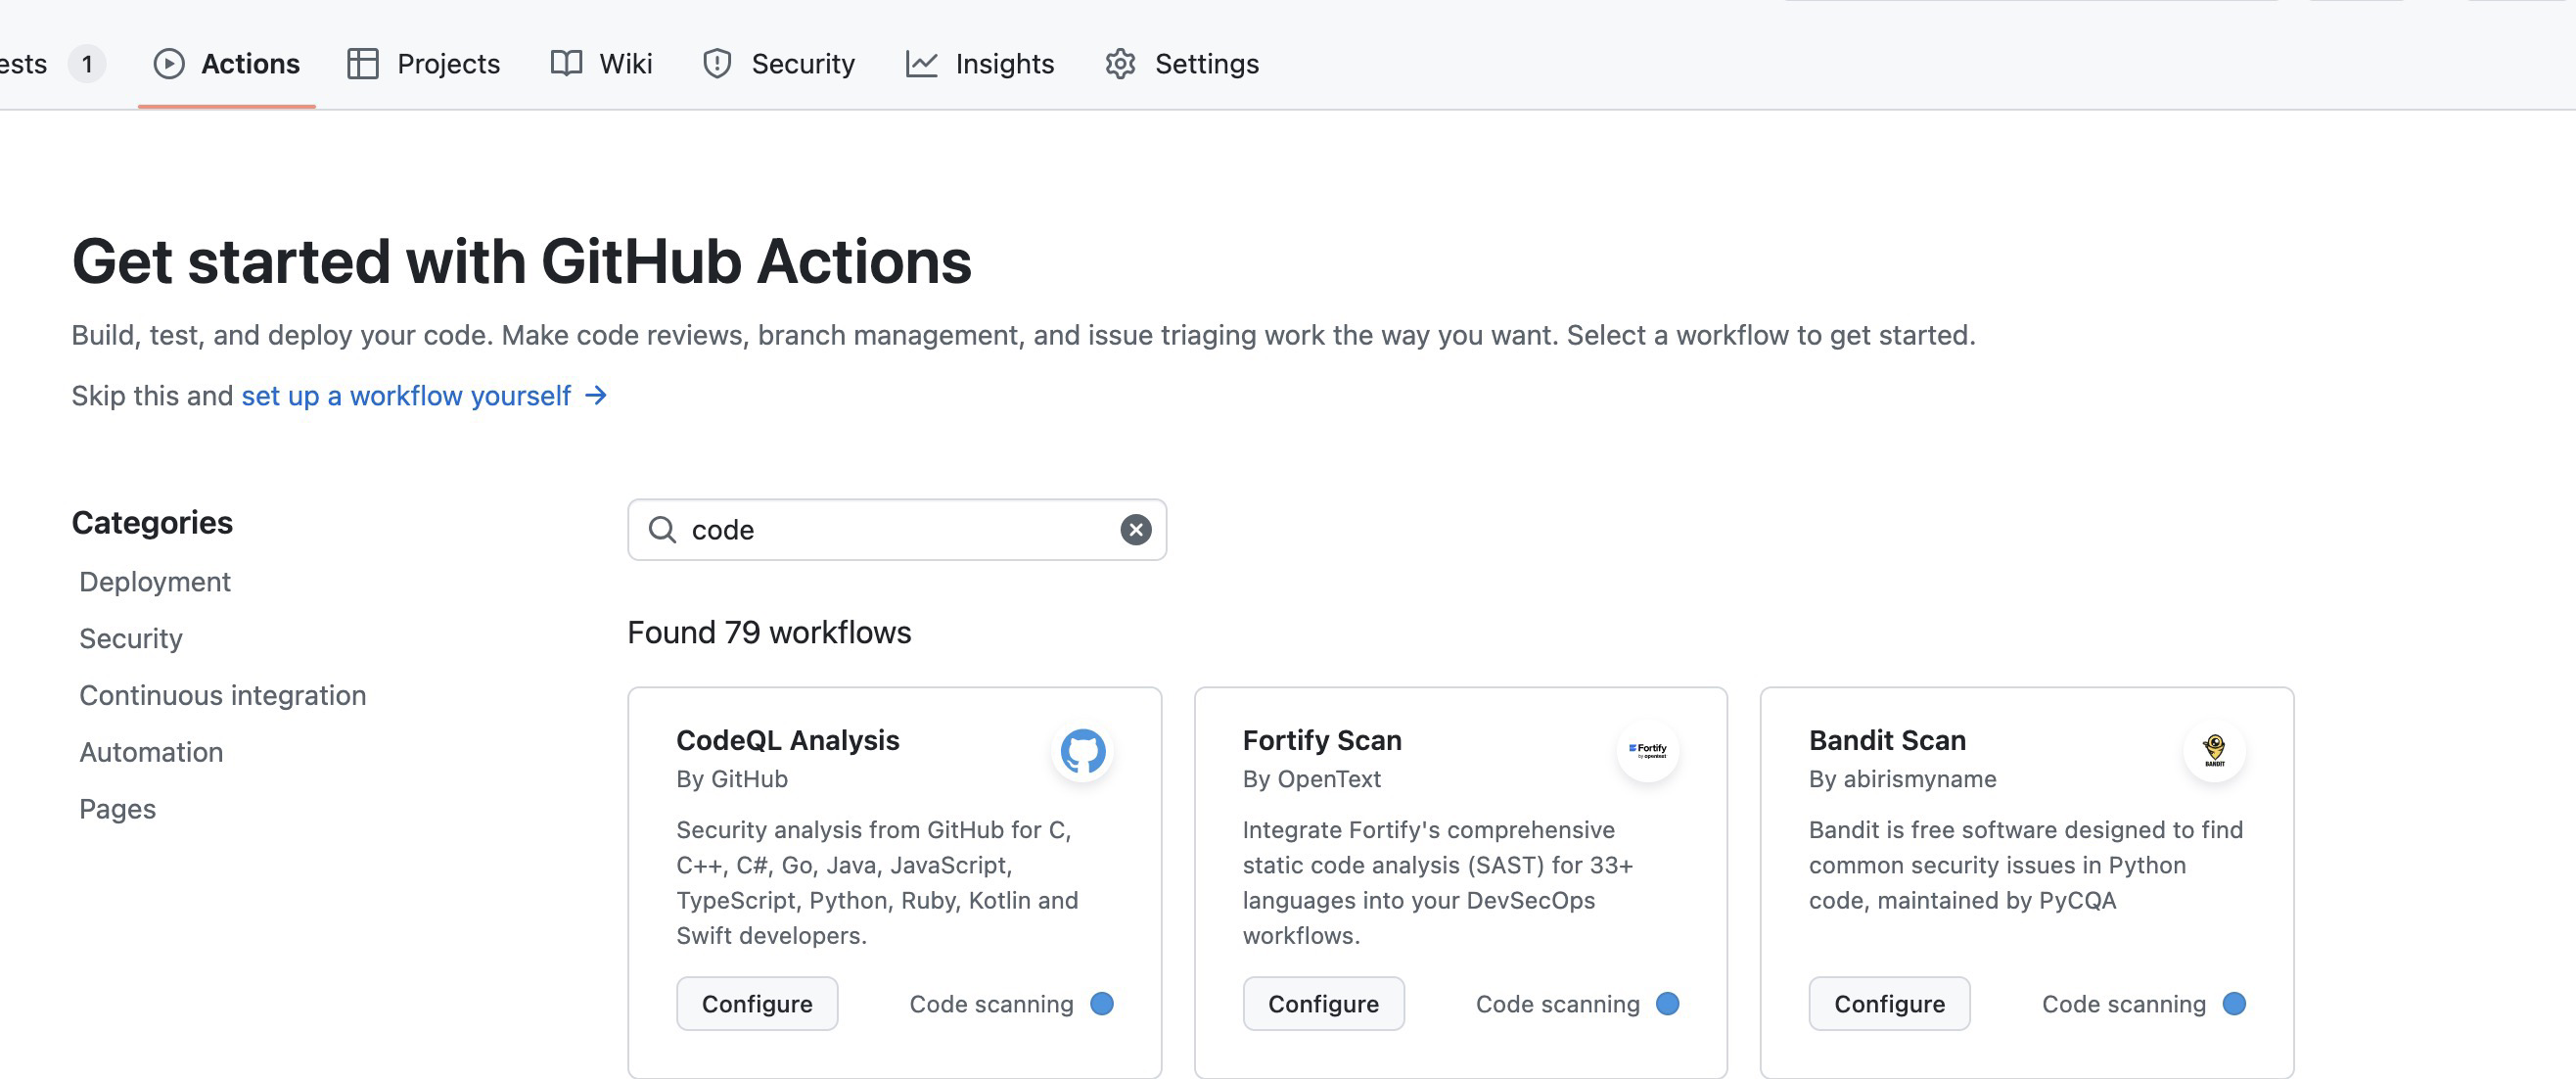Image resolution: width=2576 pixels, height=1079 pixels.
Task: Click the blue dot on CodeQL Analysis card
Action: pos(1101,1003)
